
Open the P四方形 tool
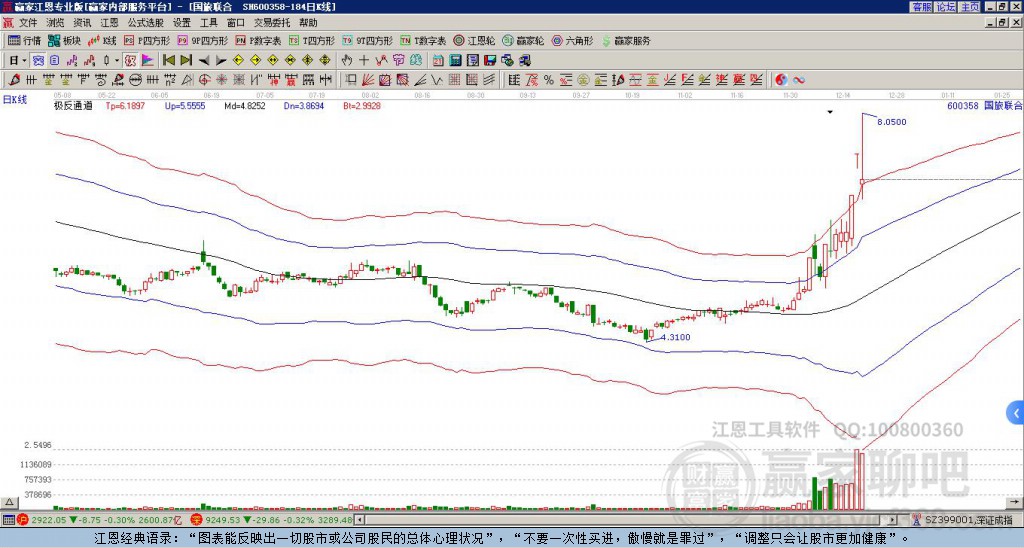tap(147, 41)
